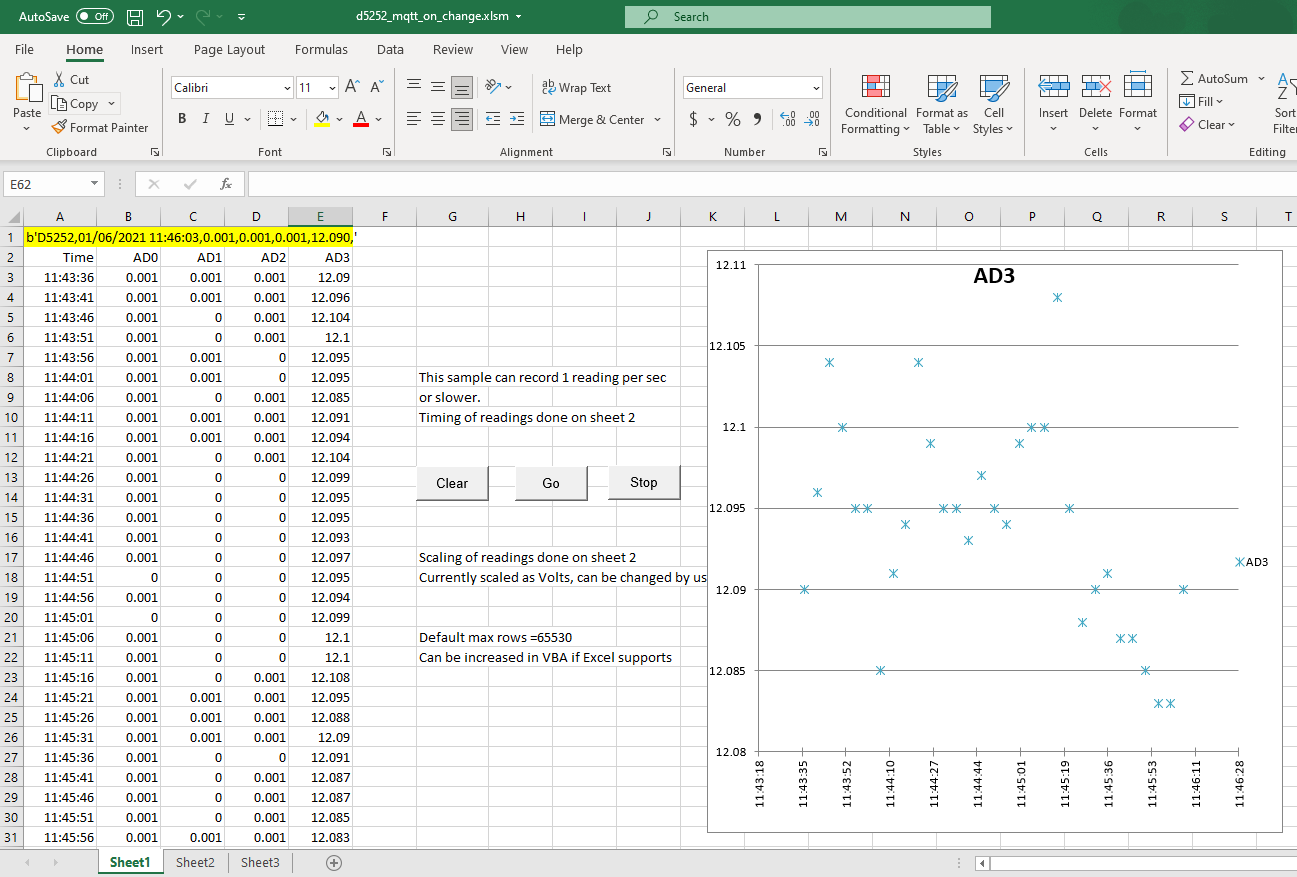Viewport: 1297px width, 877px height.
Task: Switch to the Insert tab
Action: click(x=147, y=49)
